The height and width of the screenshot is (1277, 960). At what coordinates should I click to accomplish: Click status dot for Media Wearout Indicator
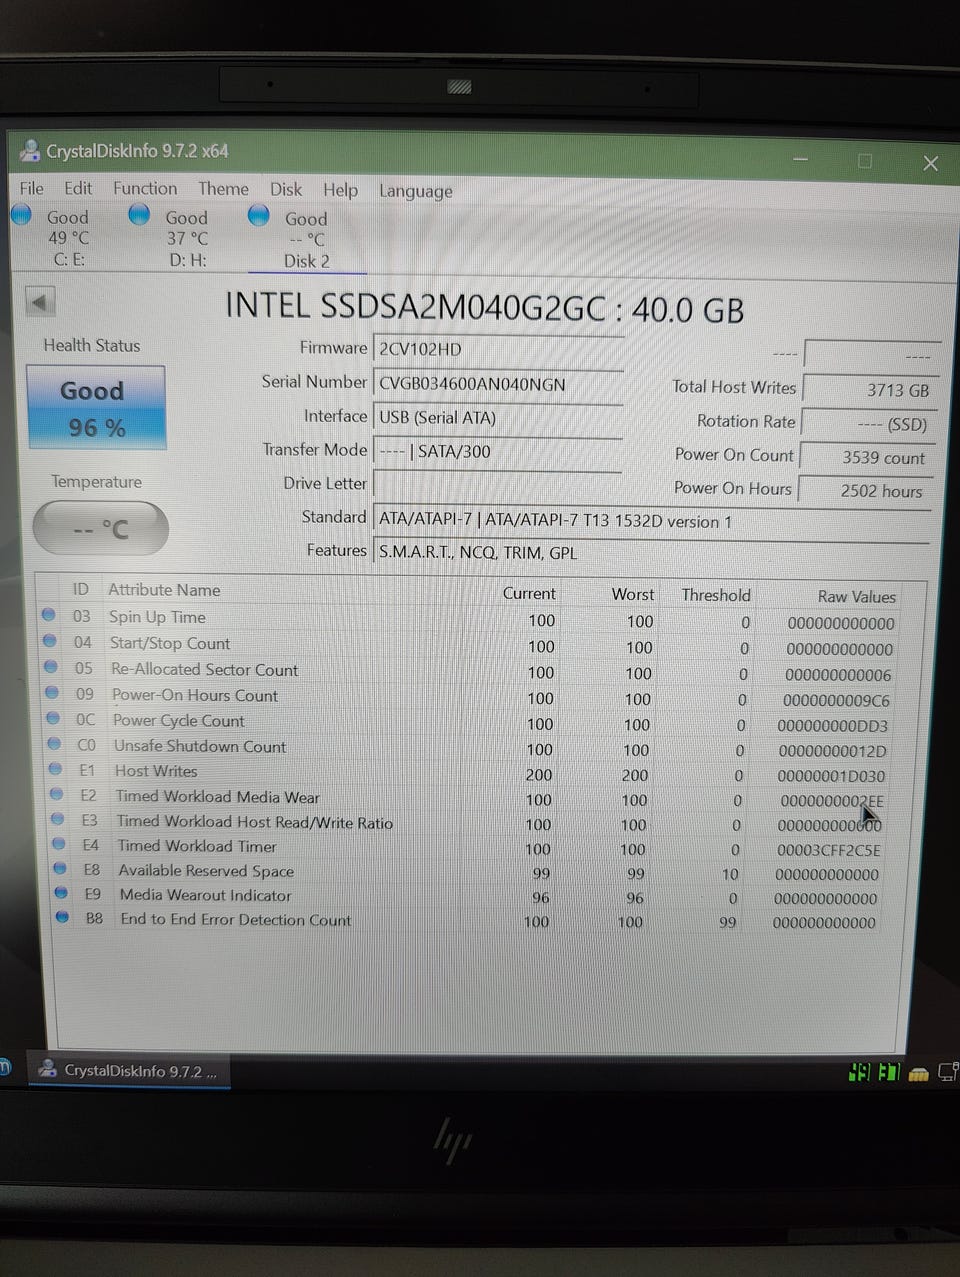61,892
